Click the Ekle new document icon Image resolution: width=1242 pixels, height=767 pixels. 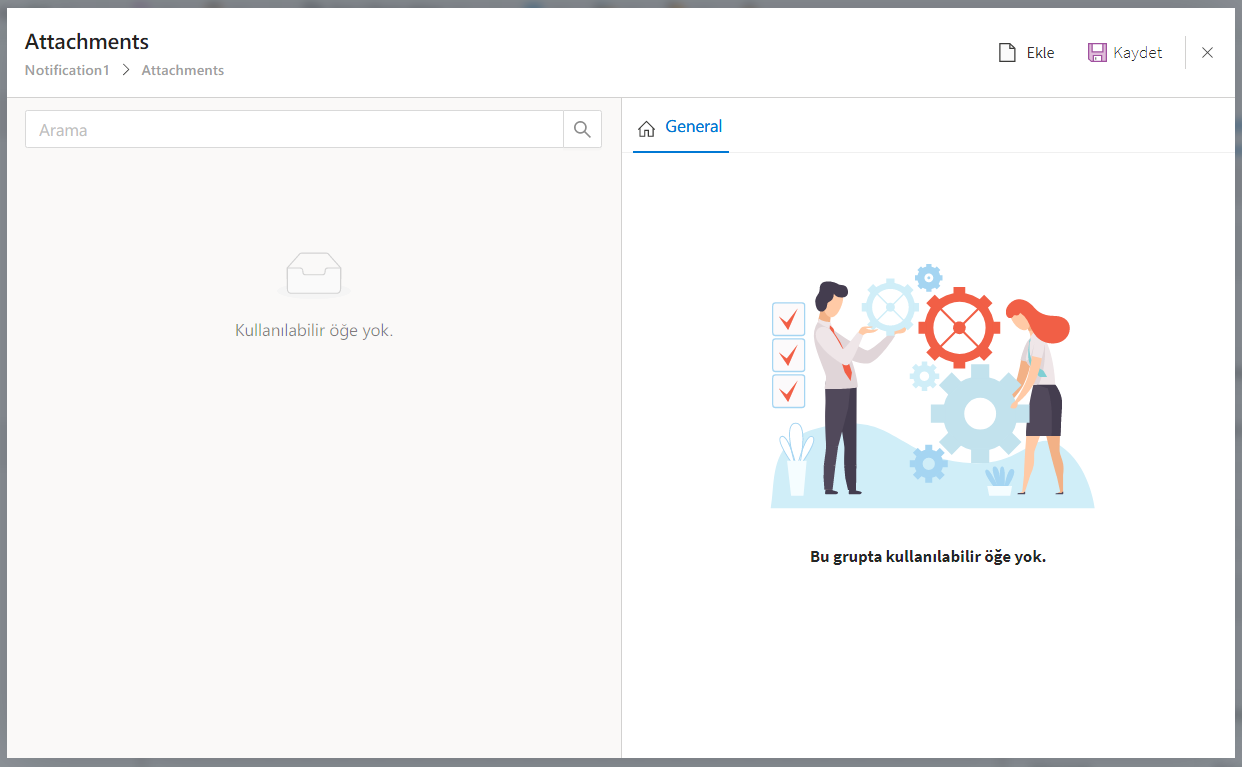point(1008,53)
